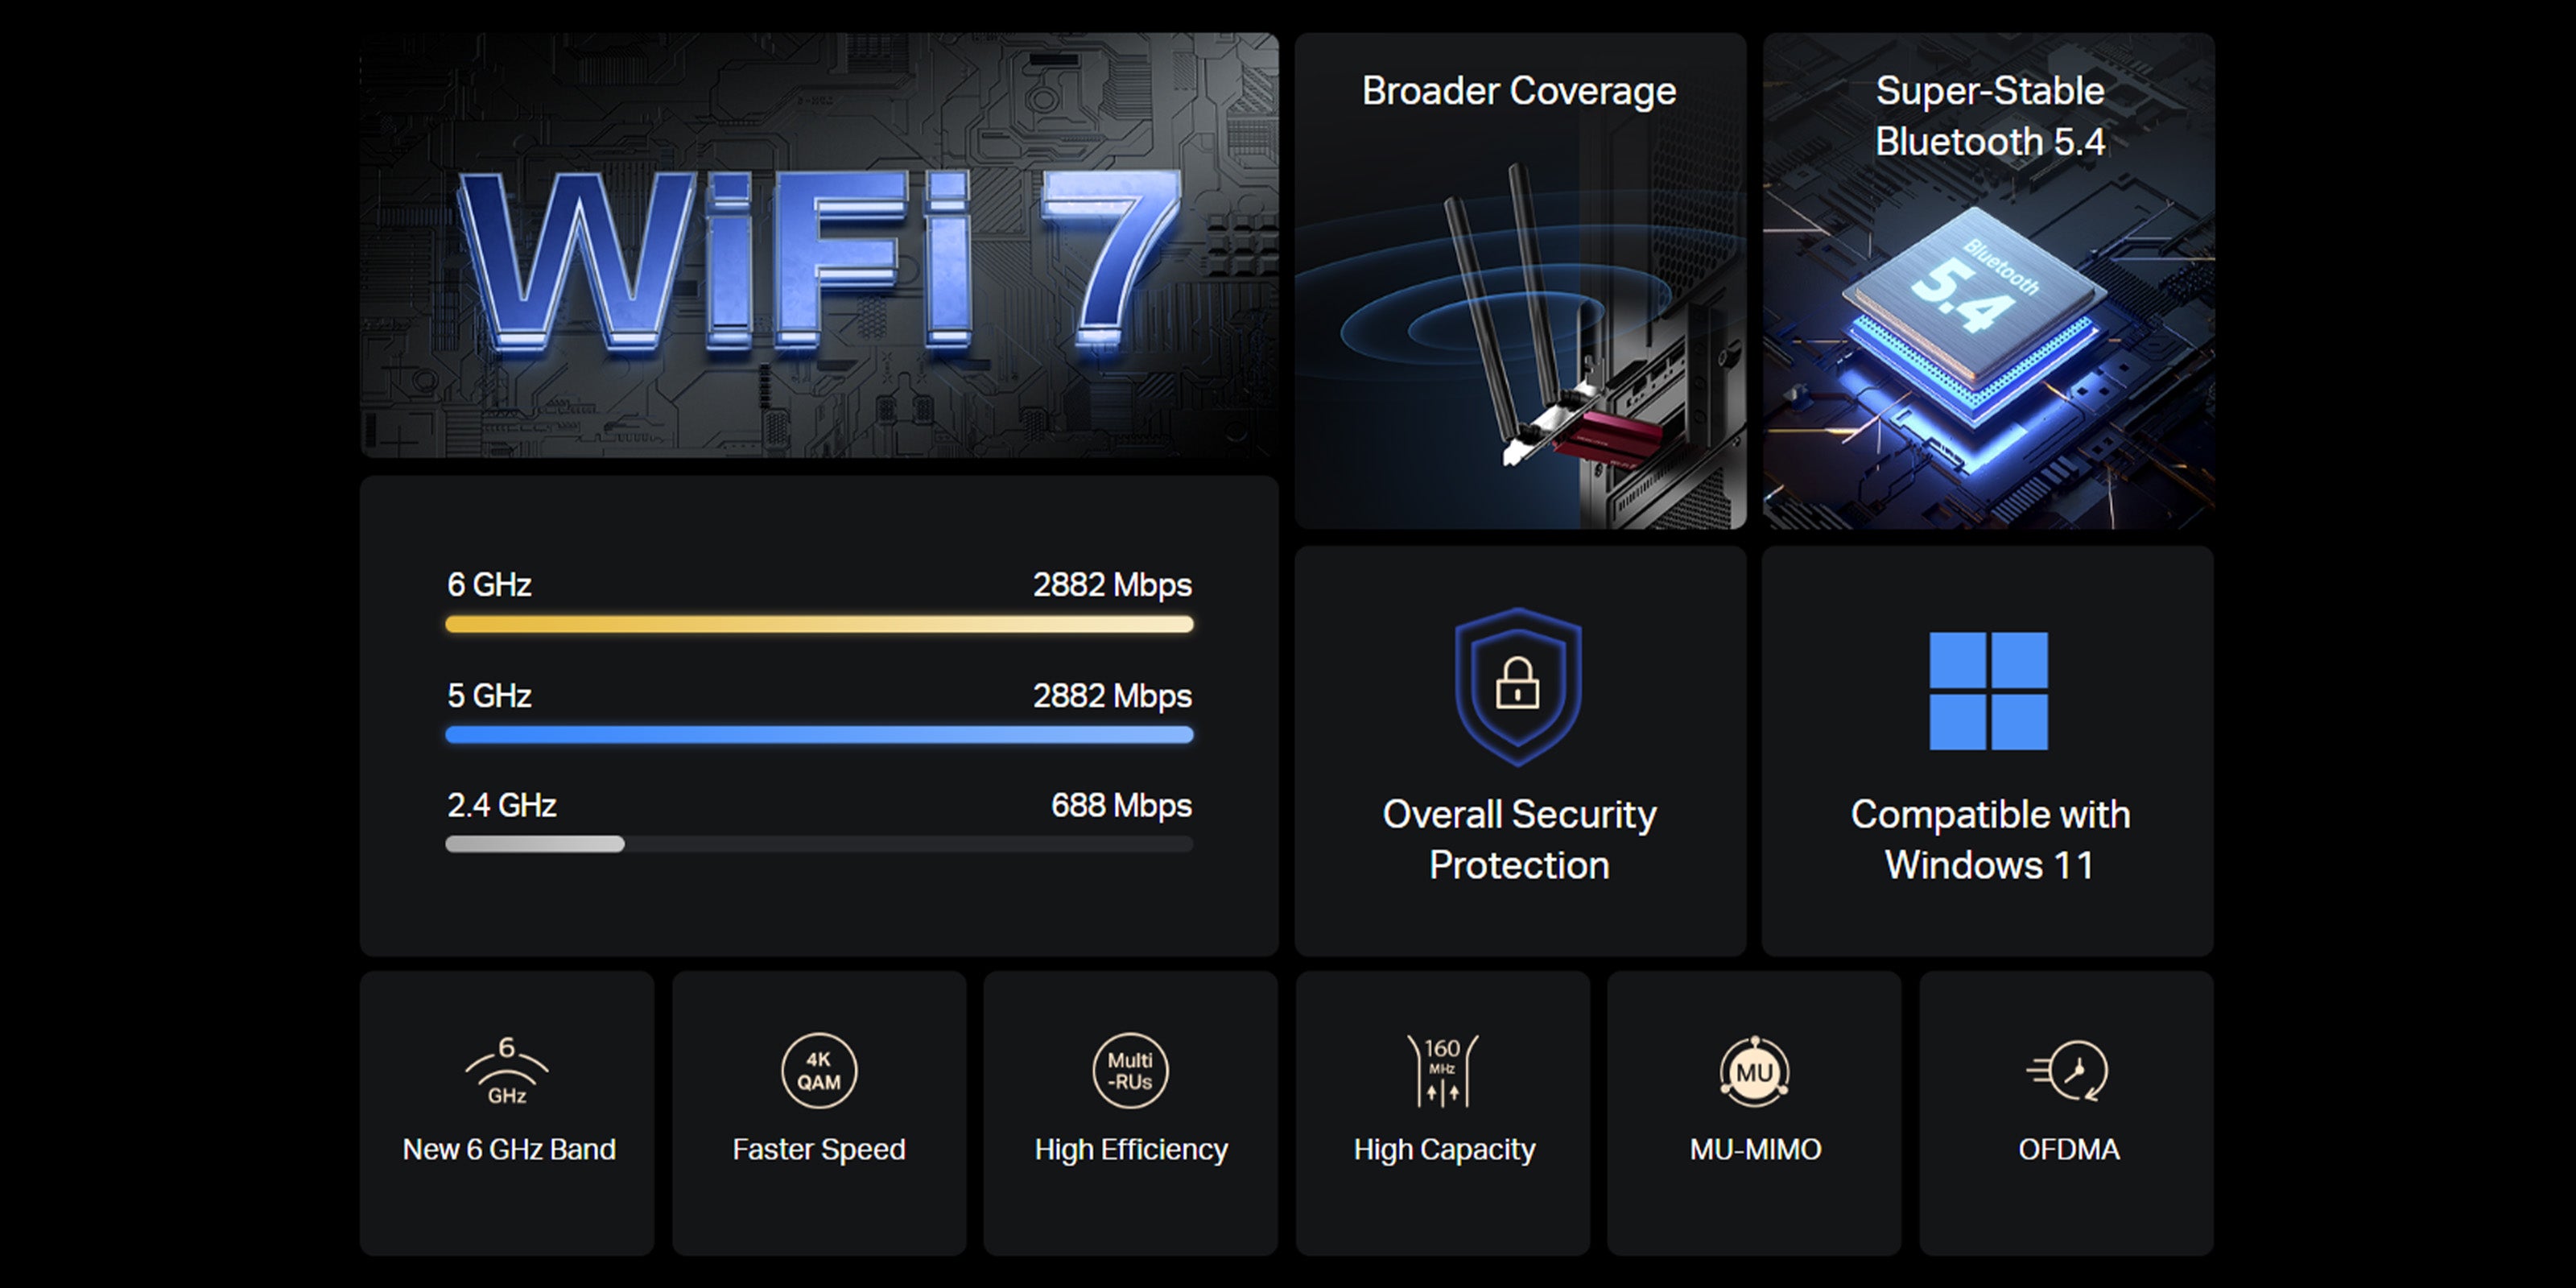Click the OFDMA clock icon
This screenshot has height=1288, width=2576.
(2068, 1071)
